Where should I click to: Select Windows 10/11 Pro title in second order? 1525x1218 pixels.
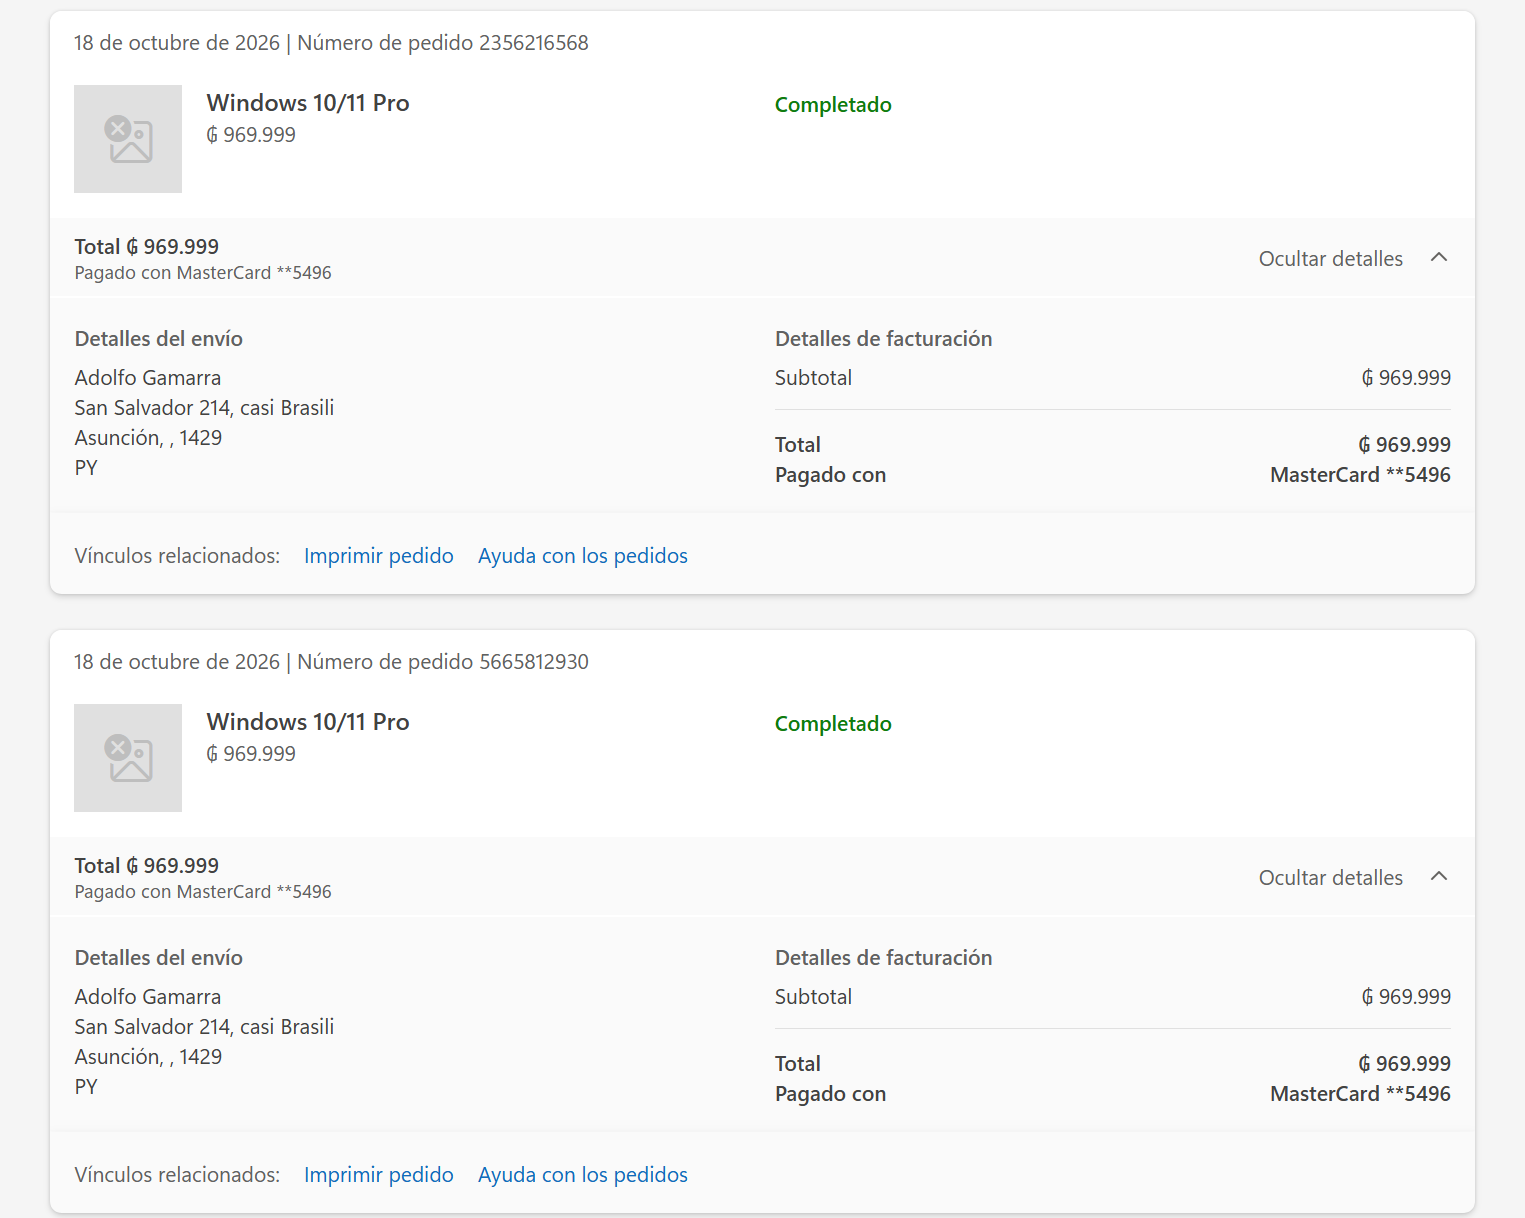tap(308, 722)
